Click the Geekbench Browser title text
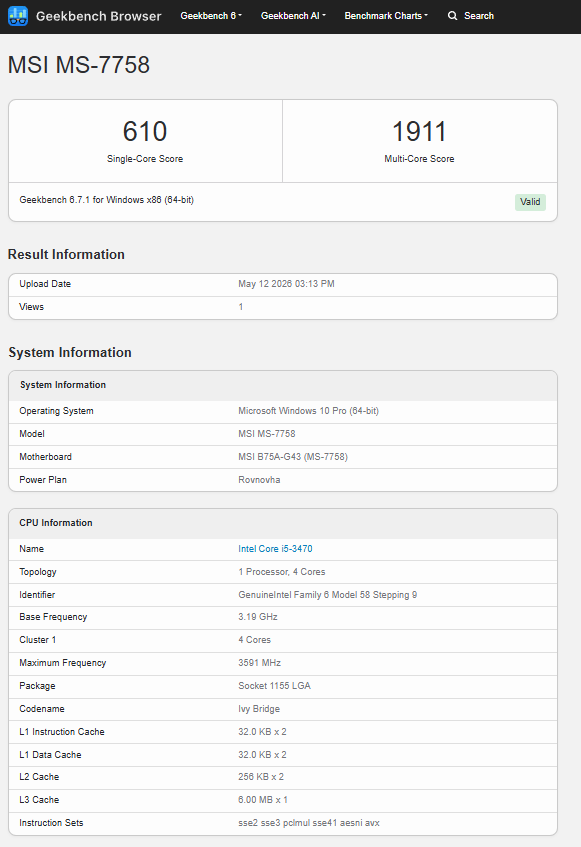This screenshot has width=581, height=847. [x=99, y=16]
